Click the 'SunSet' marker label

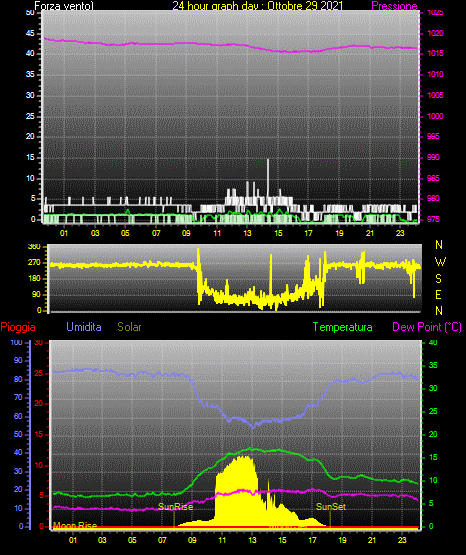[330, 507]
